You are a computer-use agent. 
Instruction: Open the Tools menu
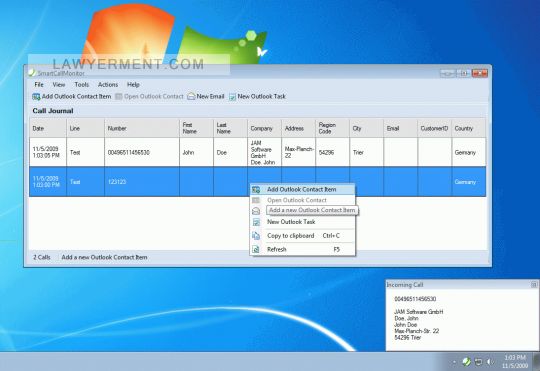[x=82, y=84]
